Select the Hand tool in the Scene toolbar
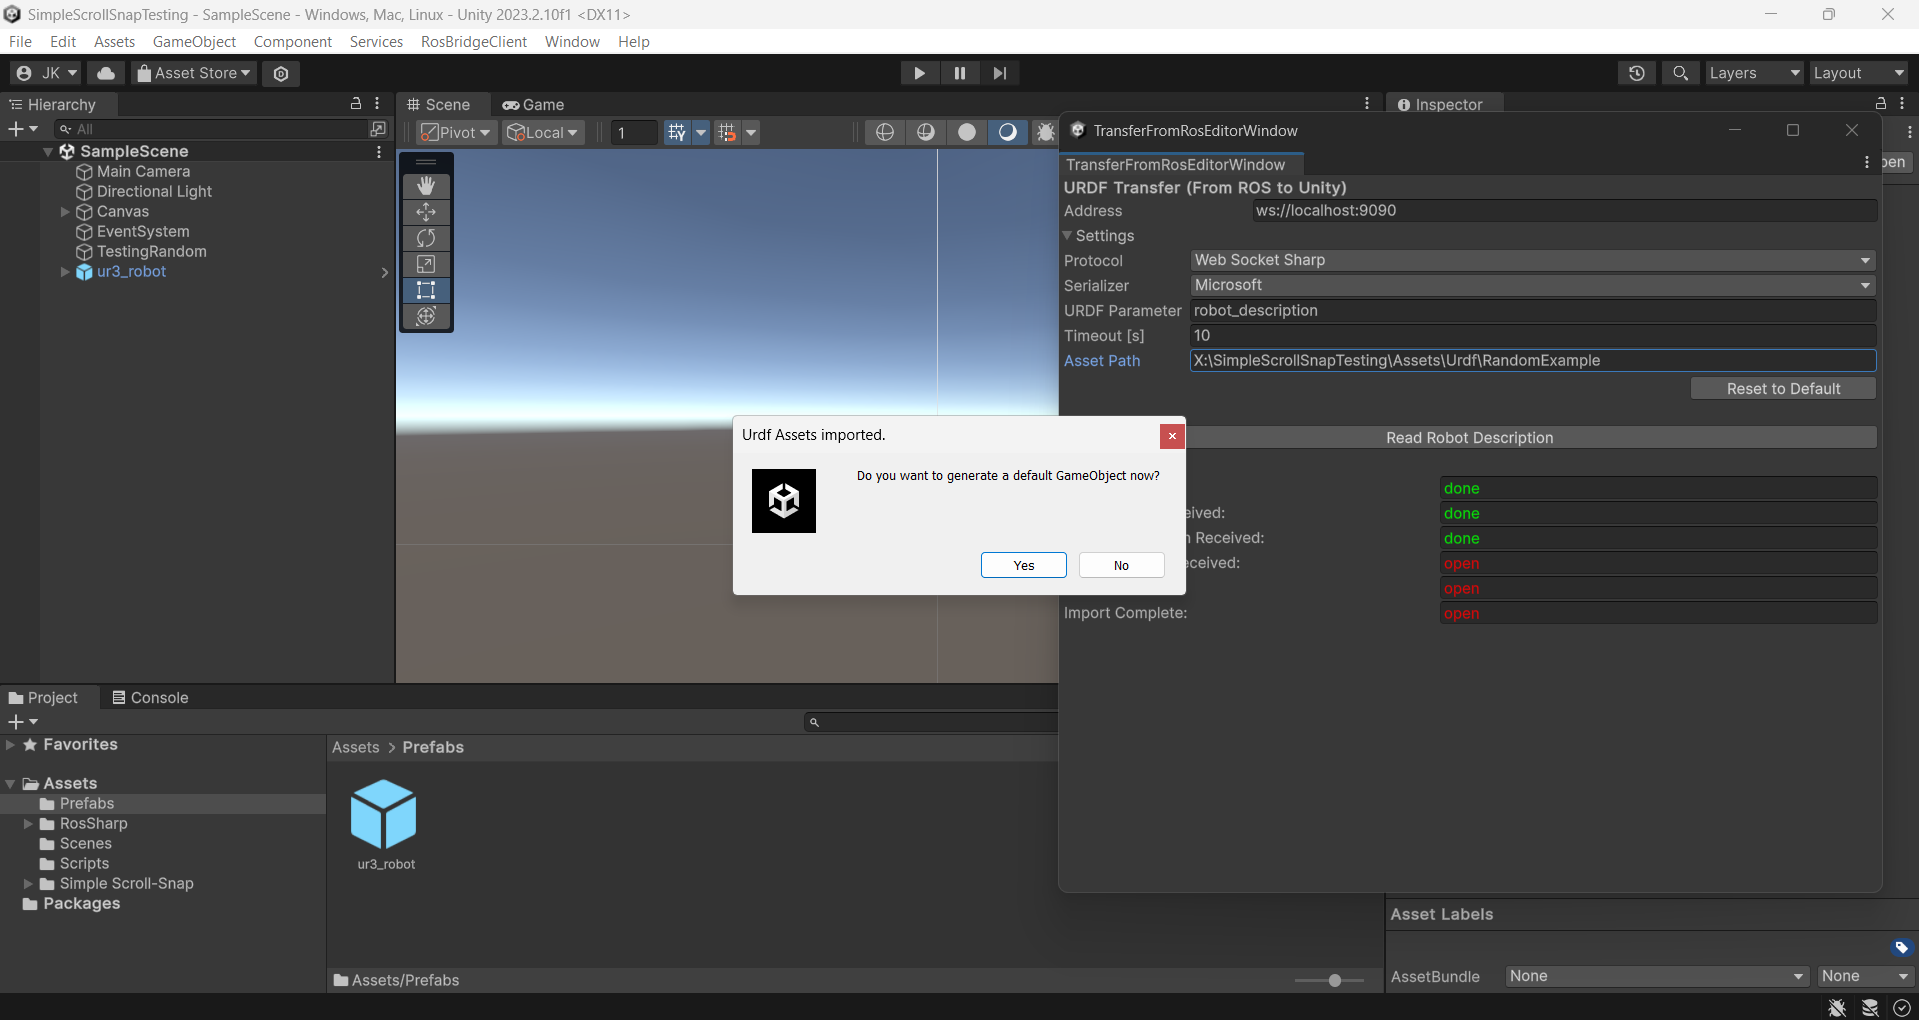Screen dimensions: 1919x1020 [x=426, y=185]
